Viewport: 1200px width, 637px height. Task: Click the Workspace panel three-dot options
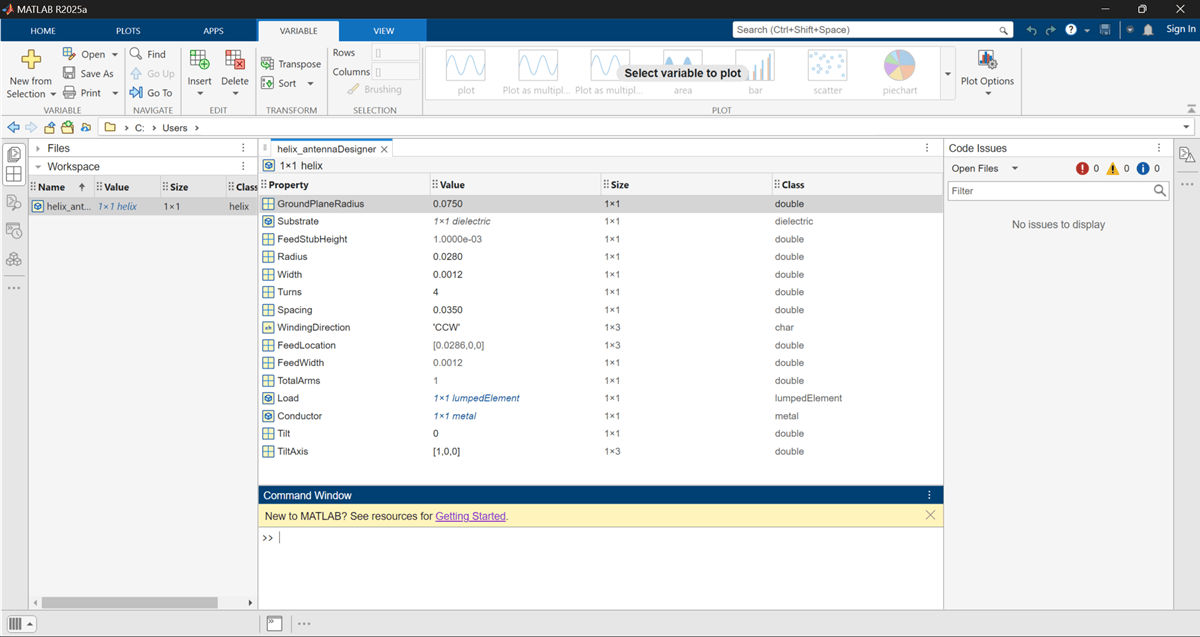(x=243, y=166)
